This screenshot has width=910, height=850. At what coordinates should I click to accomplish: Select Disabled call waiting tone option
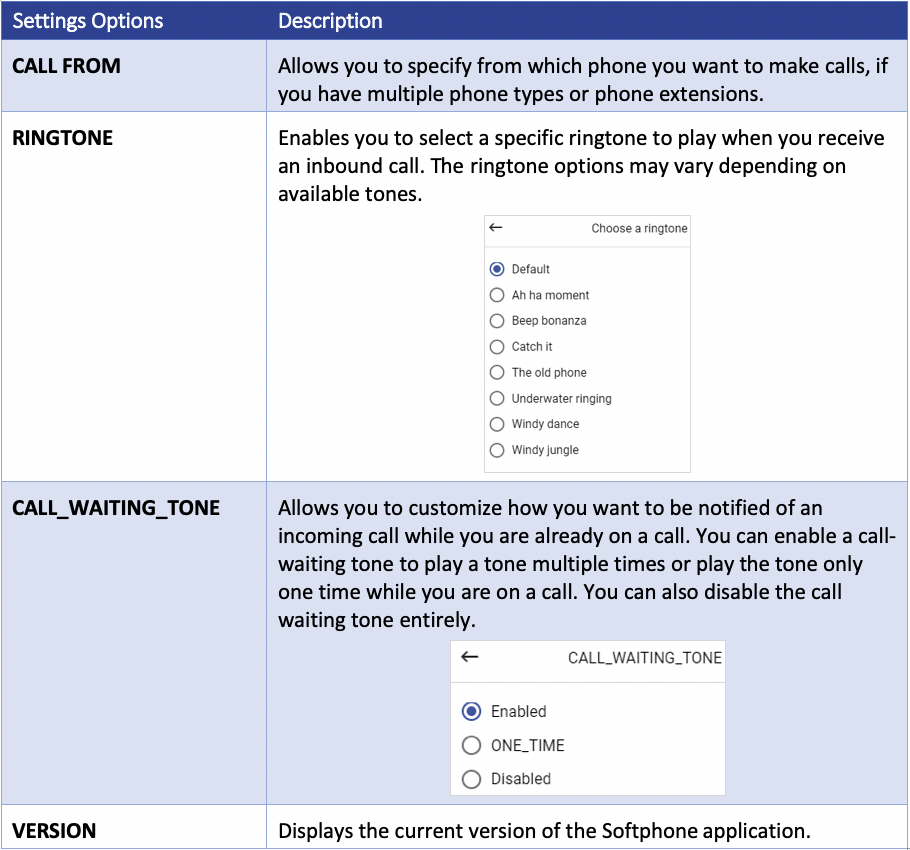pyautogui.click(x=472, y=778)
